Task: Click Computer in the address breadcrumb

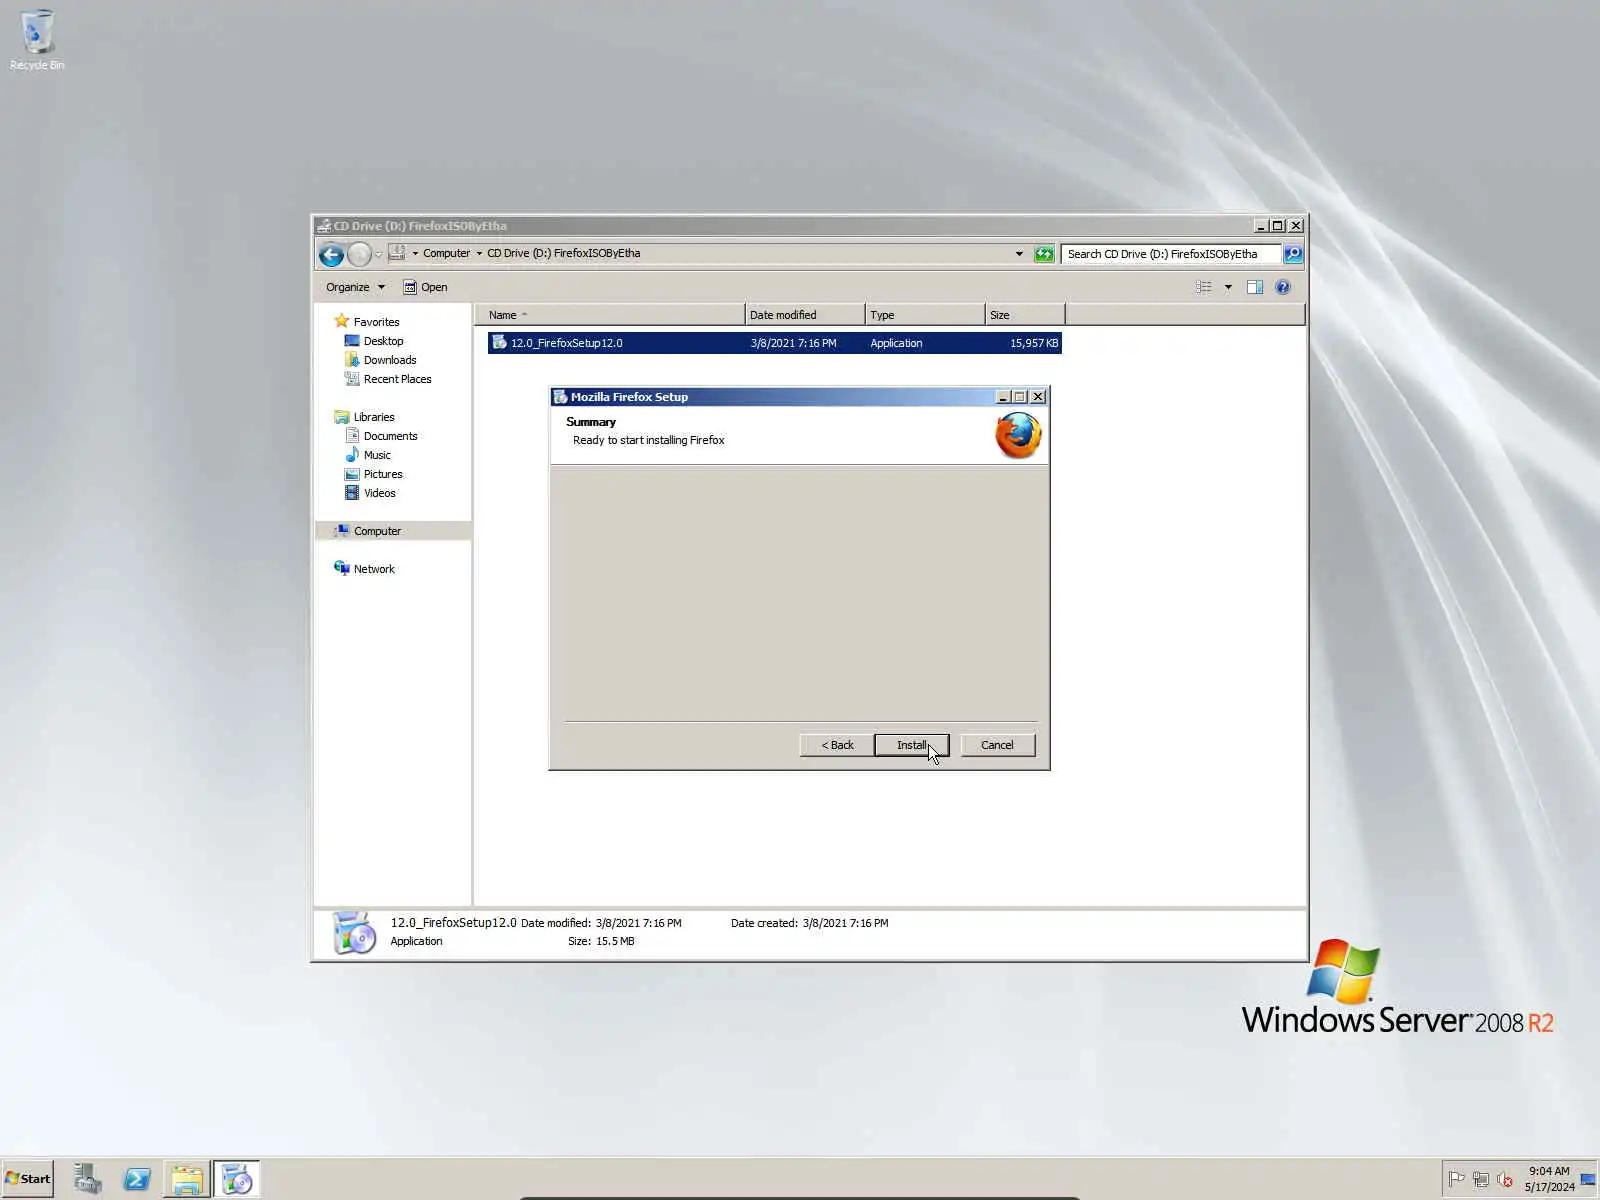Action: click(446, 253)
